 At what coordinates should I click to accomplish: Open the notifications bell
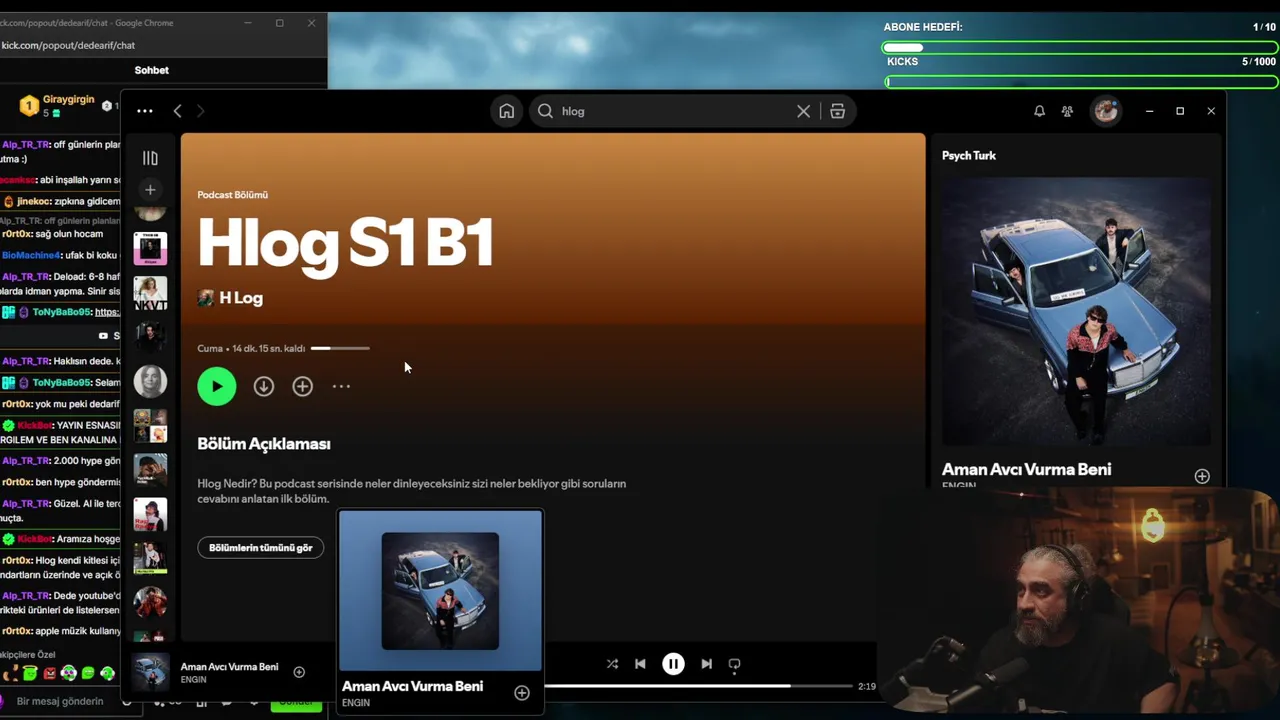tap(1039, 111)
